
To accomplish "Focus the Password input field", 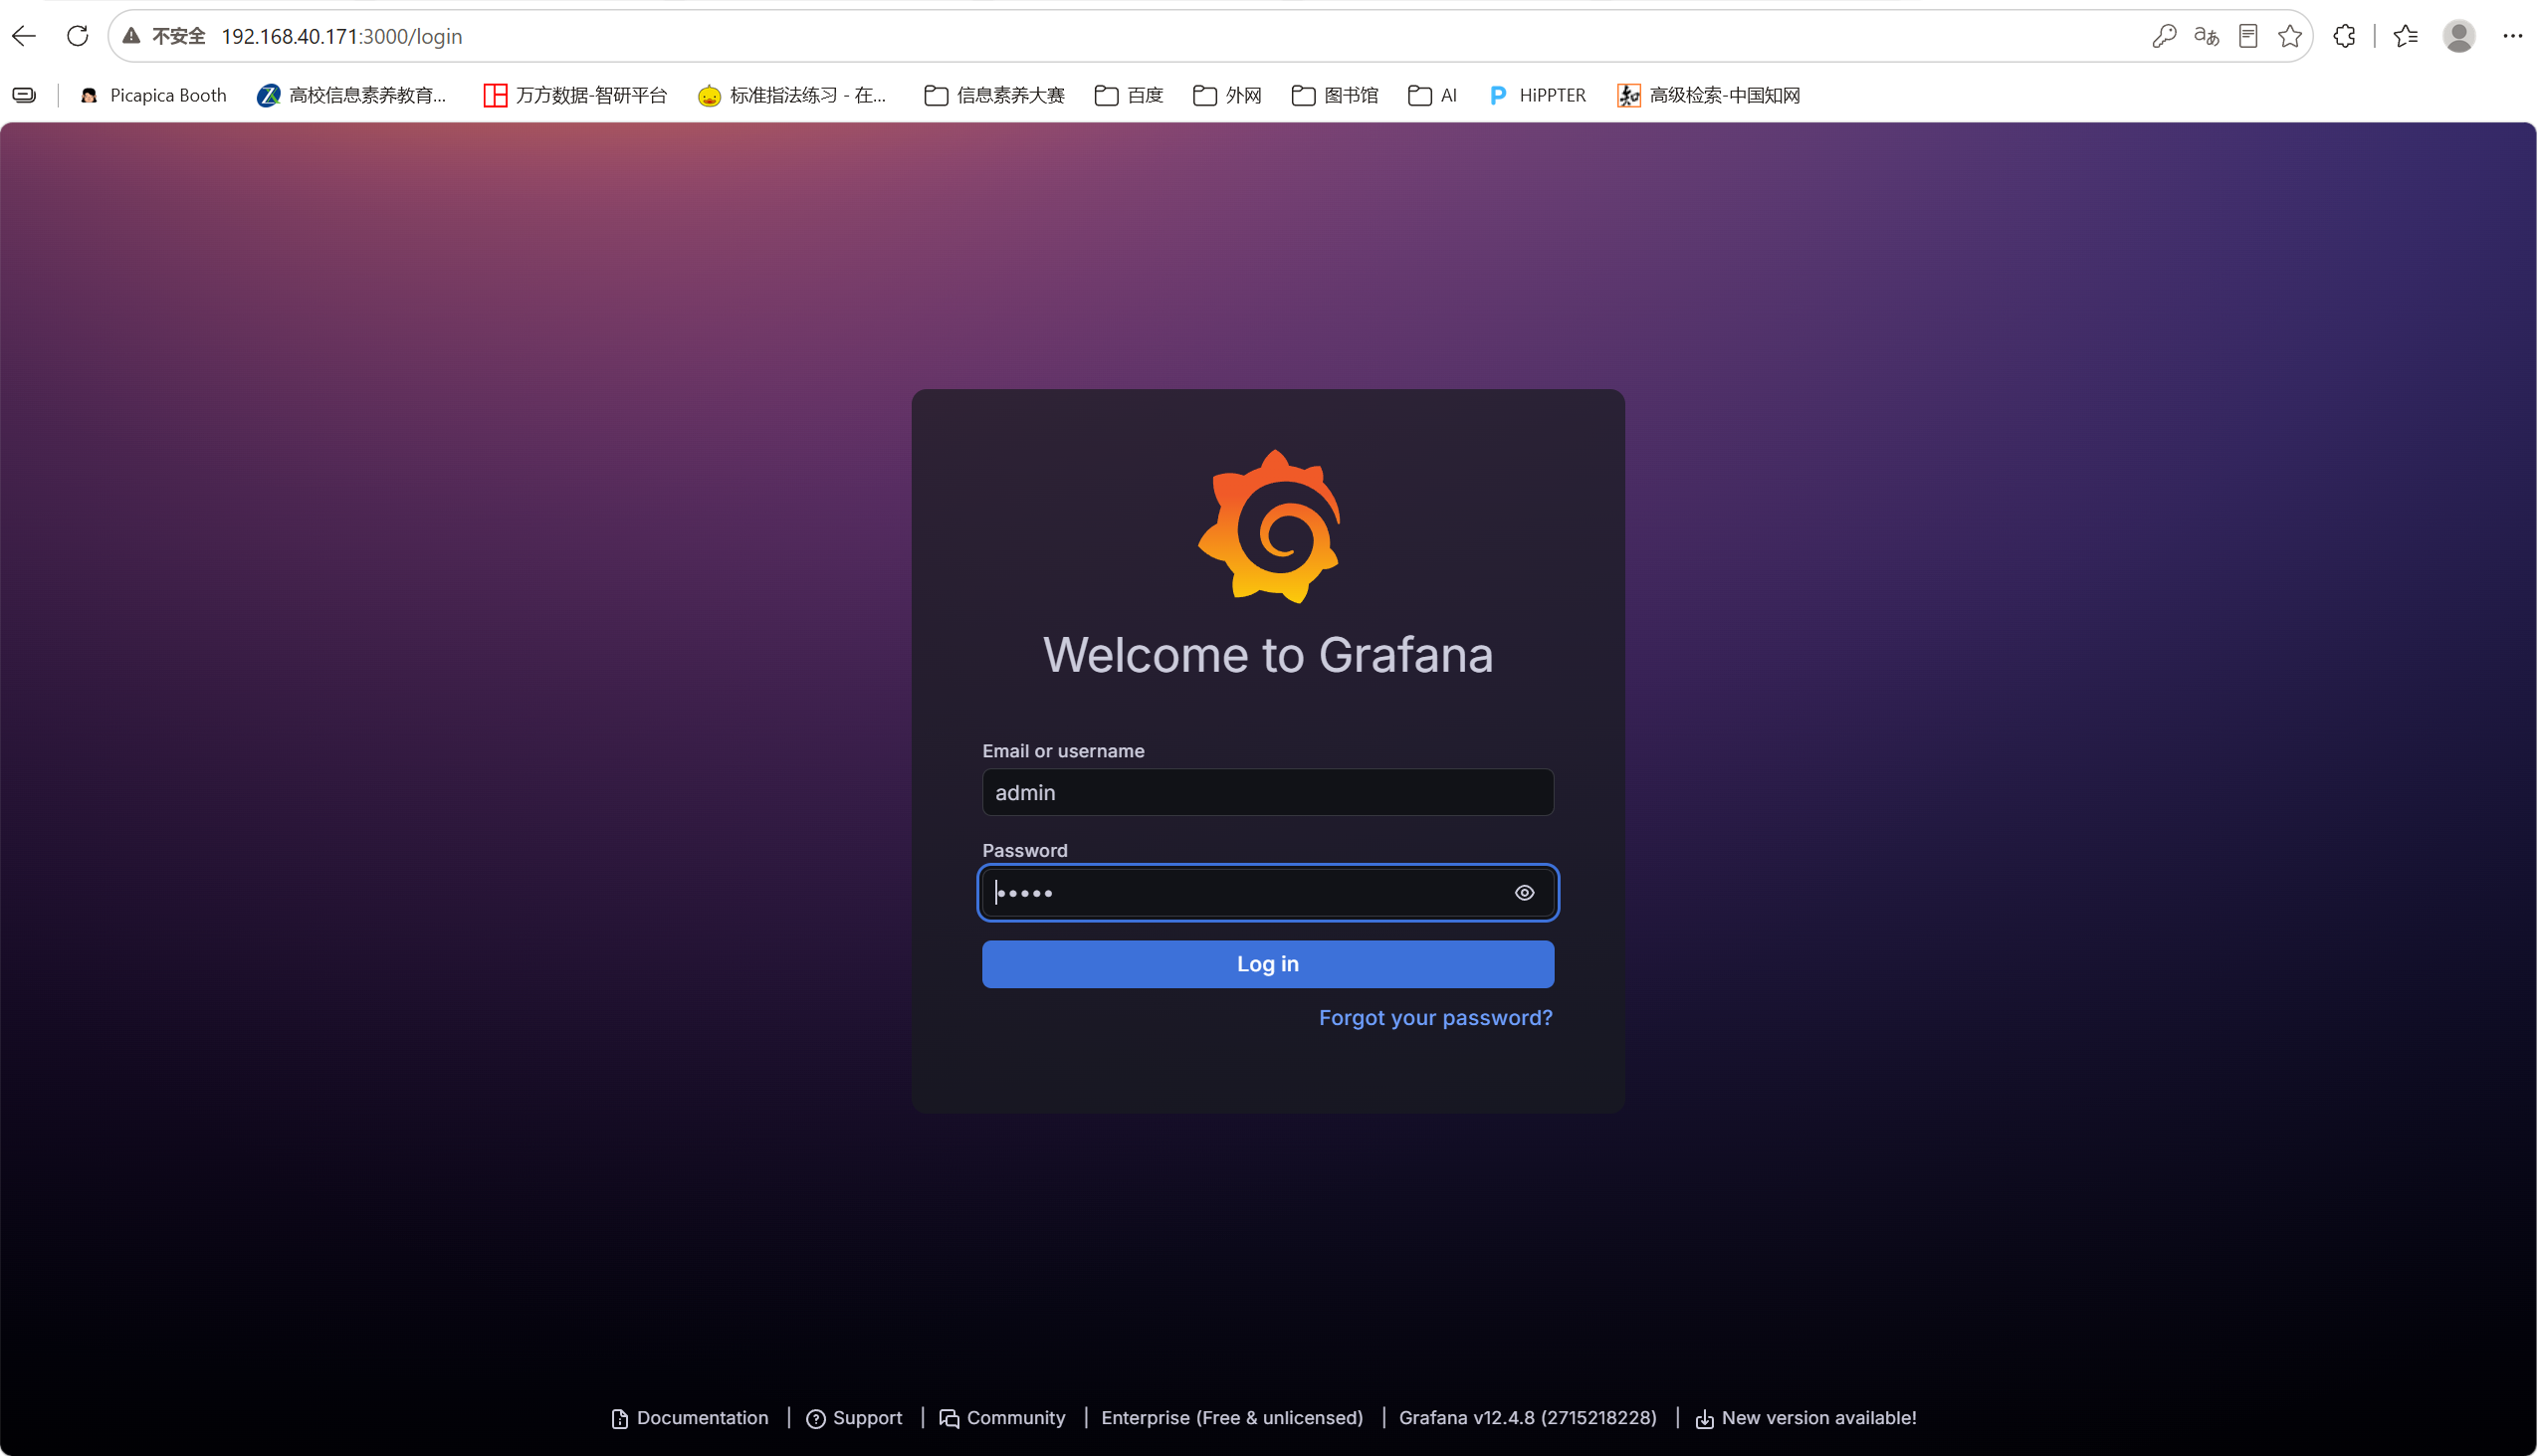I will [1268, 893].
